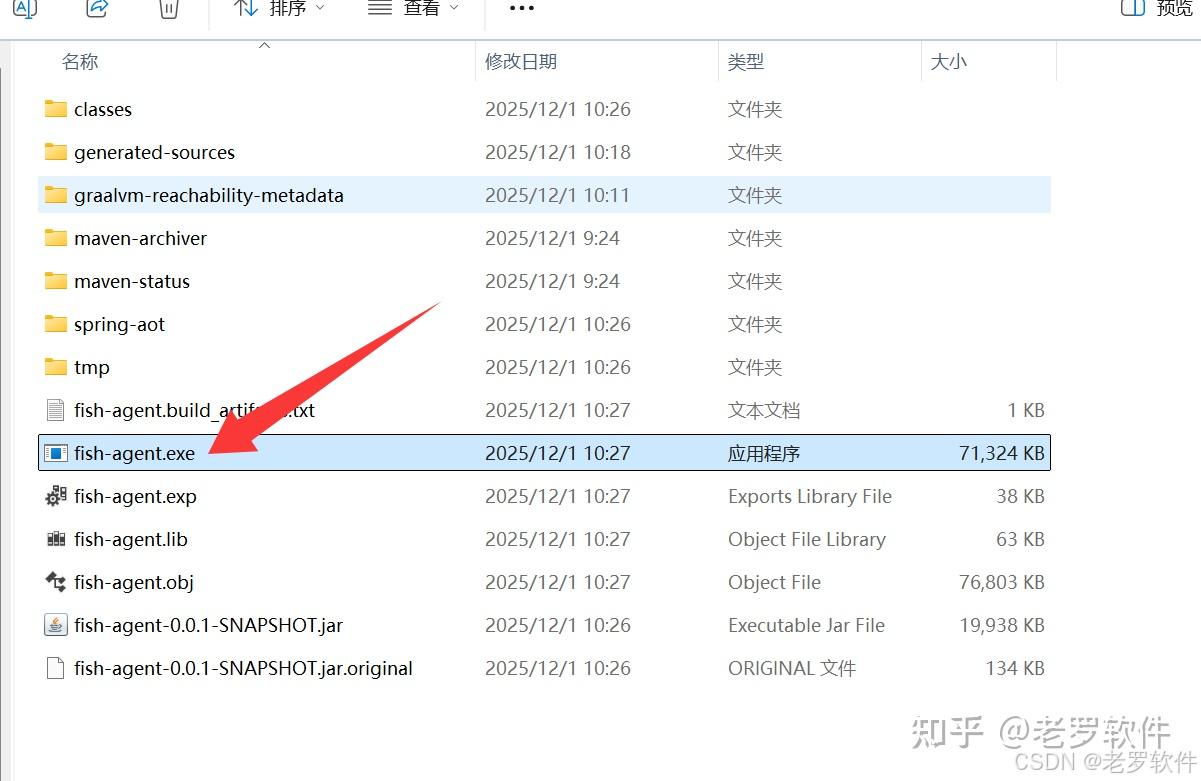The height and width of the screenshot is (781, 1201).
Task: Click the fish-agent.lib library icon
Action: coord(55,539)
